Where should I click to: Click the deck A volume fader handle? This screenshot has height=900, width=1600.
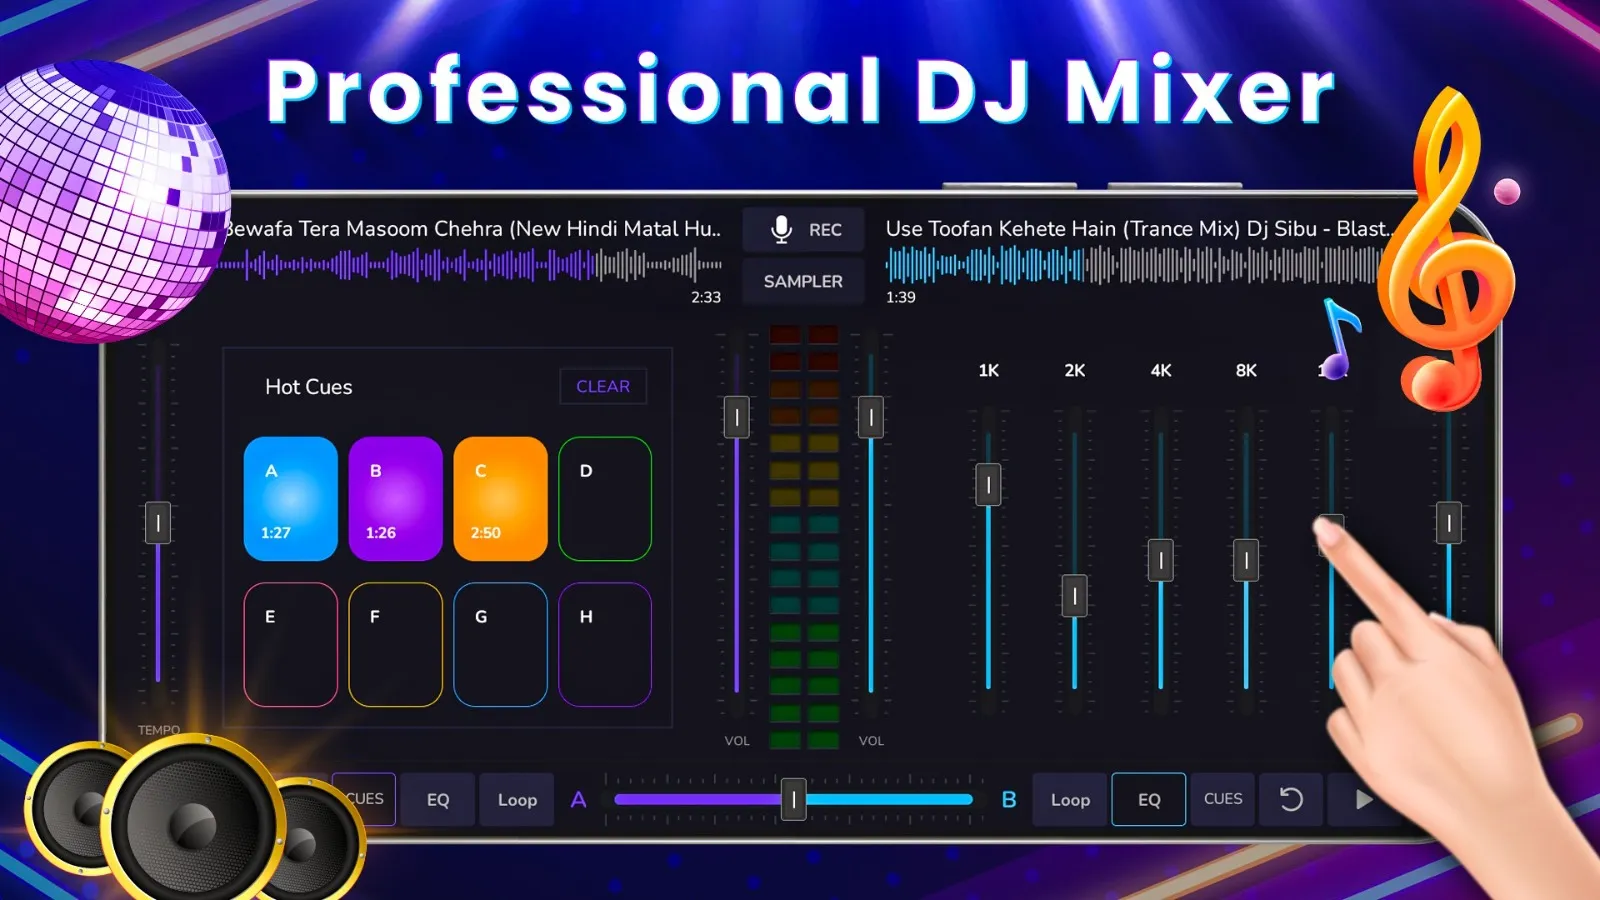point(737,417)
